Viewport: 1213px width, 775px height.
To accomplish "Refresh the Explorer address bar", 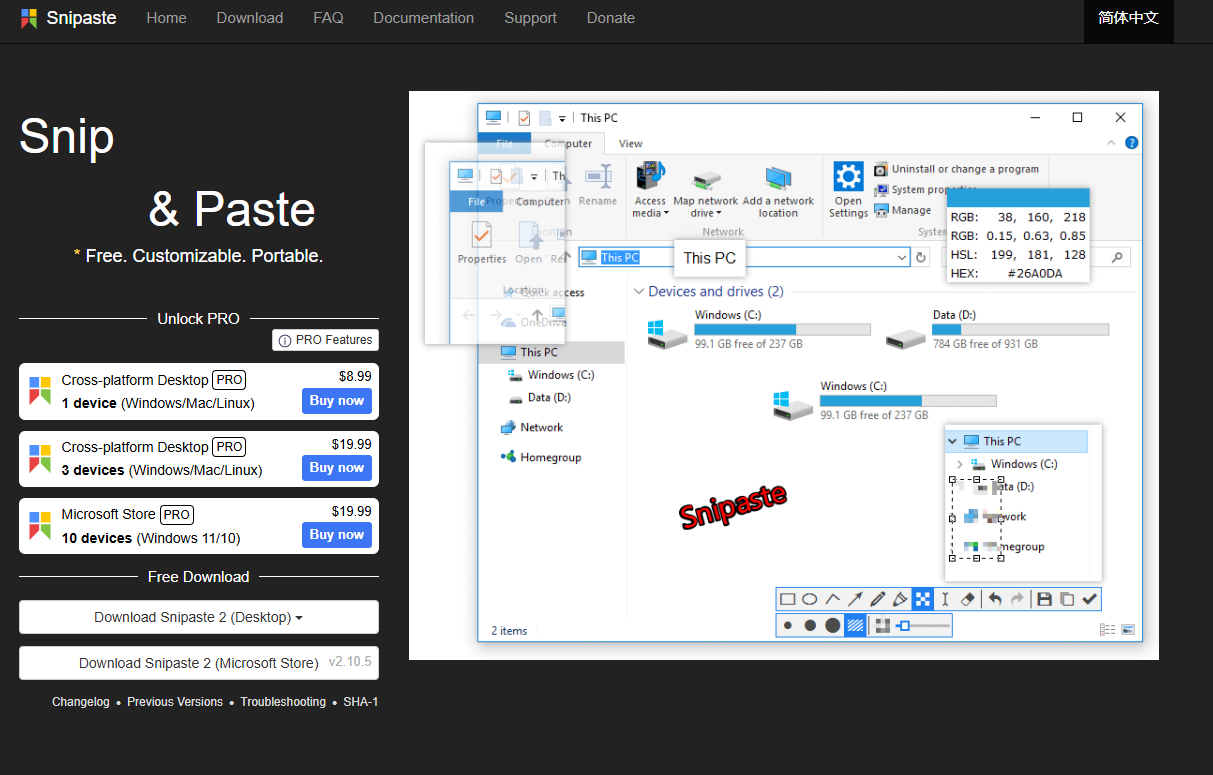I will [921, 257].
